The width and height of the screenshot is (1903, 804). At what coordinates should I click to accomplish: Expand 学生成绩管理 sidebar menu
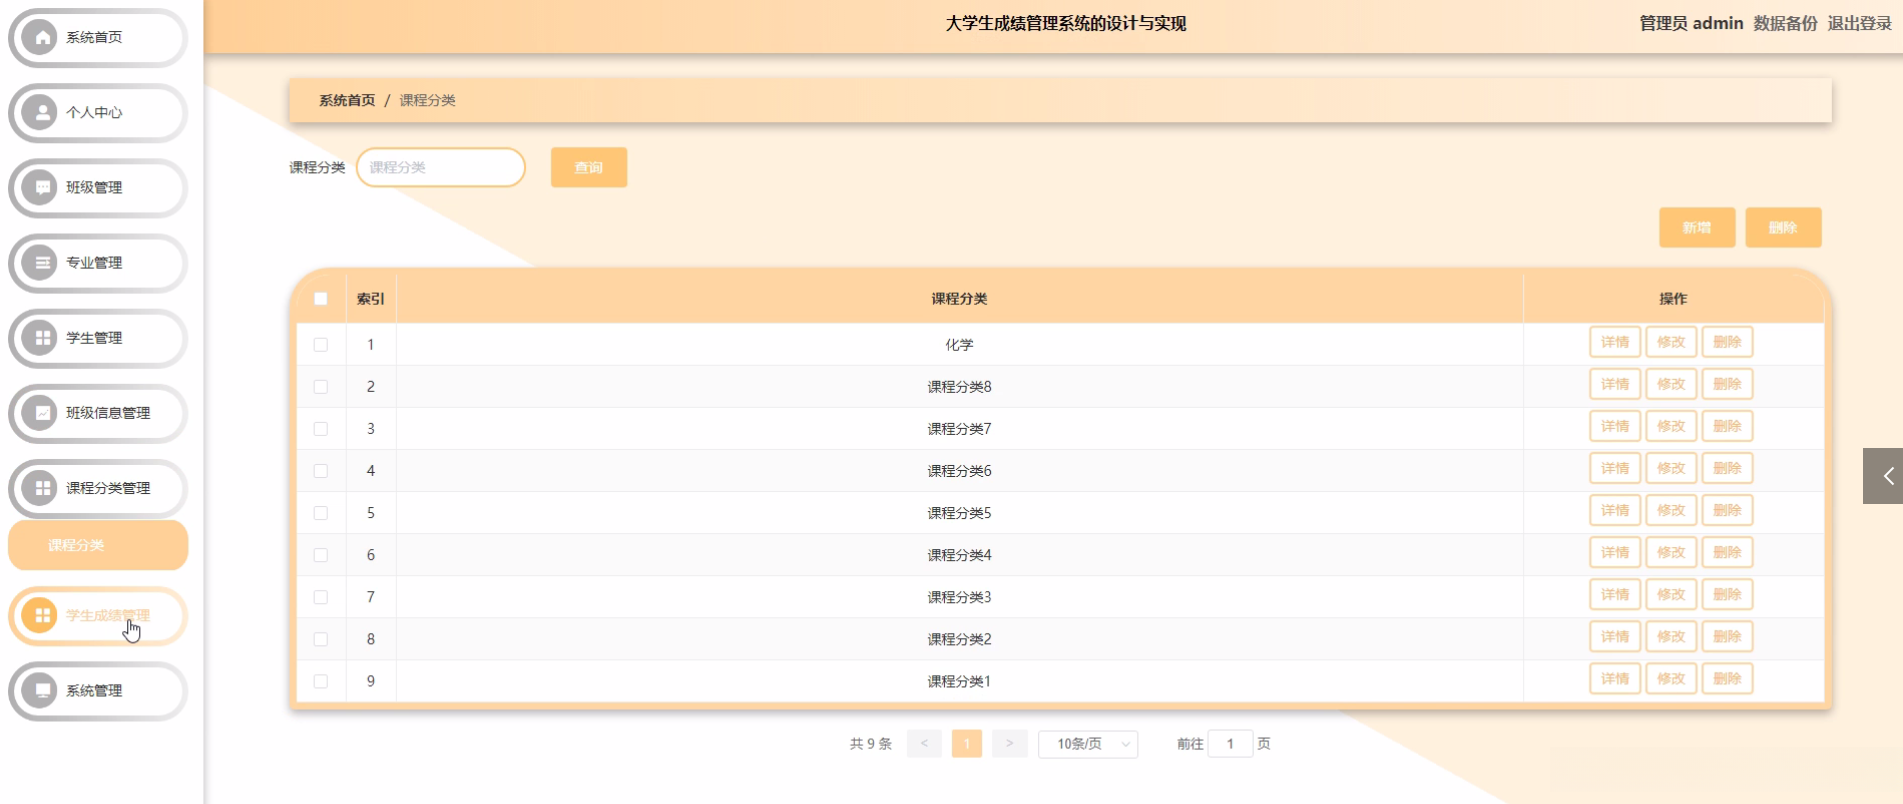tap(98, 615)
